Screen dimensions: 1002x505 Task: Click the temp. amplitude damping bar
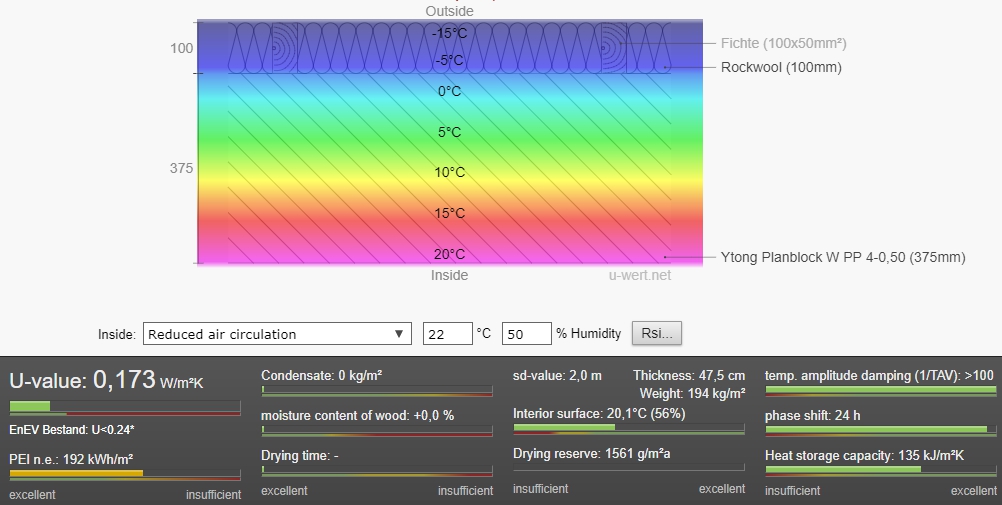tap(881, 390)
